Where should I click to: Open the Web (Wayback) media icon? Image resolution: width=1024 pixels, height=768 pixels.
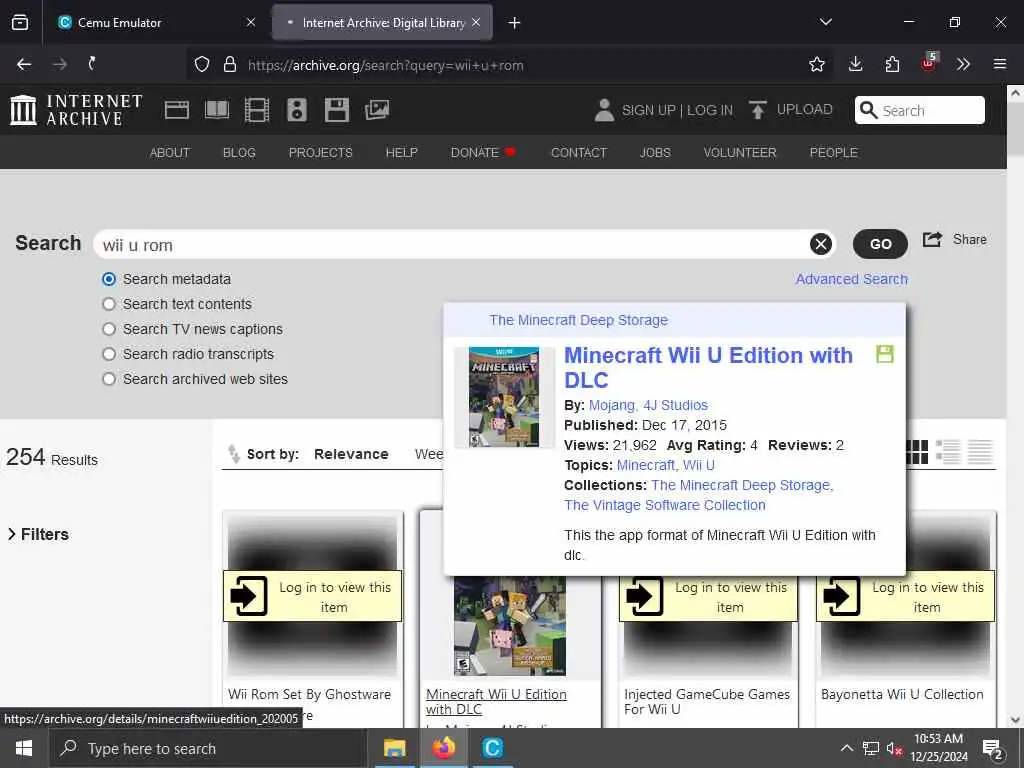click(176, 110)
